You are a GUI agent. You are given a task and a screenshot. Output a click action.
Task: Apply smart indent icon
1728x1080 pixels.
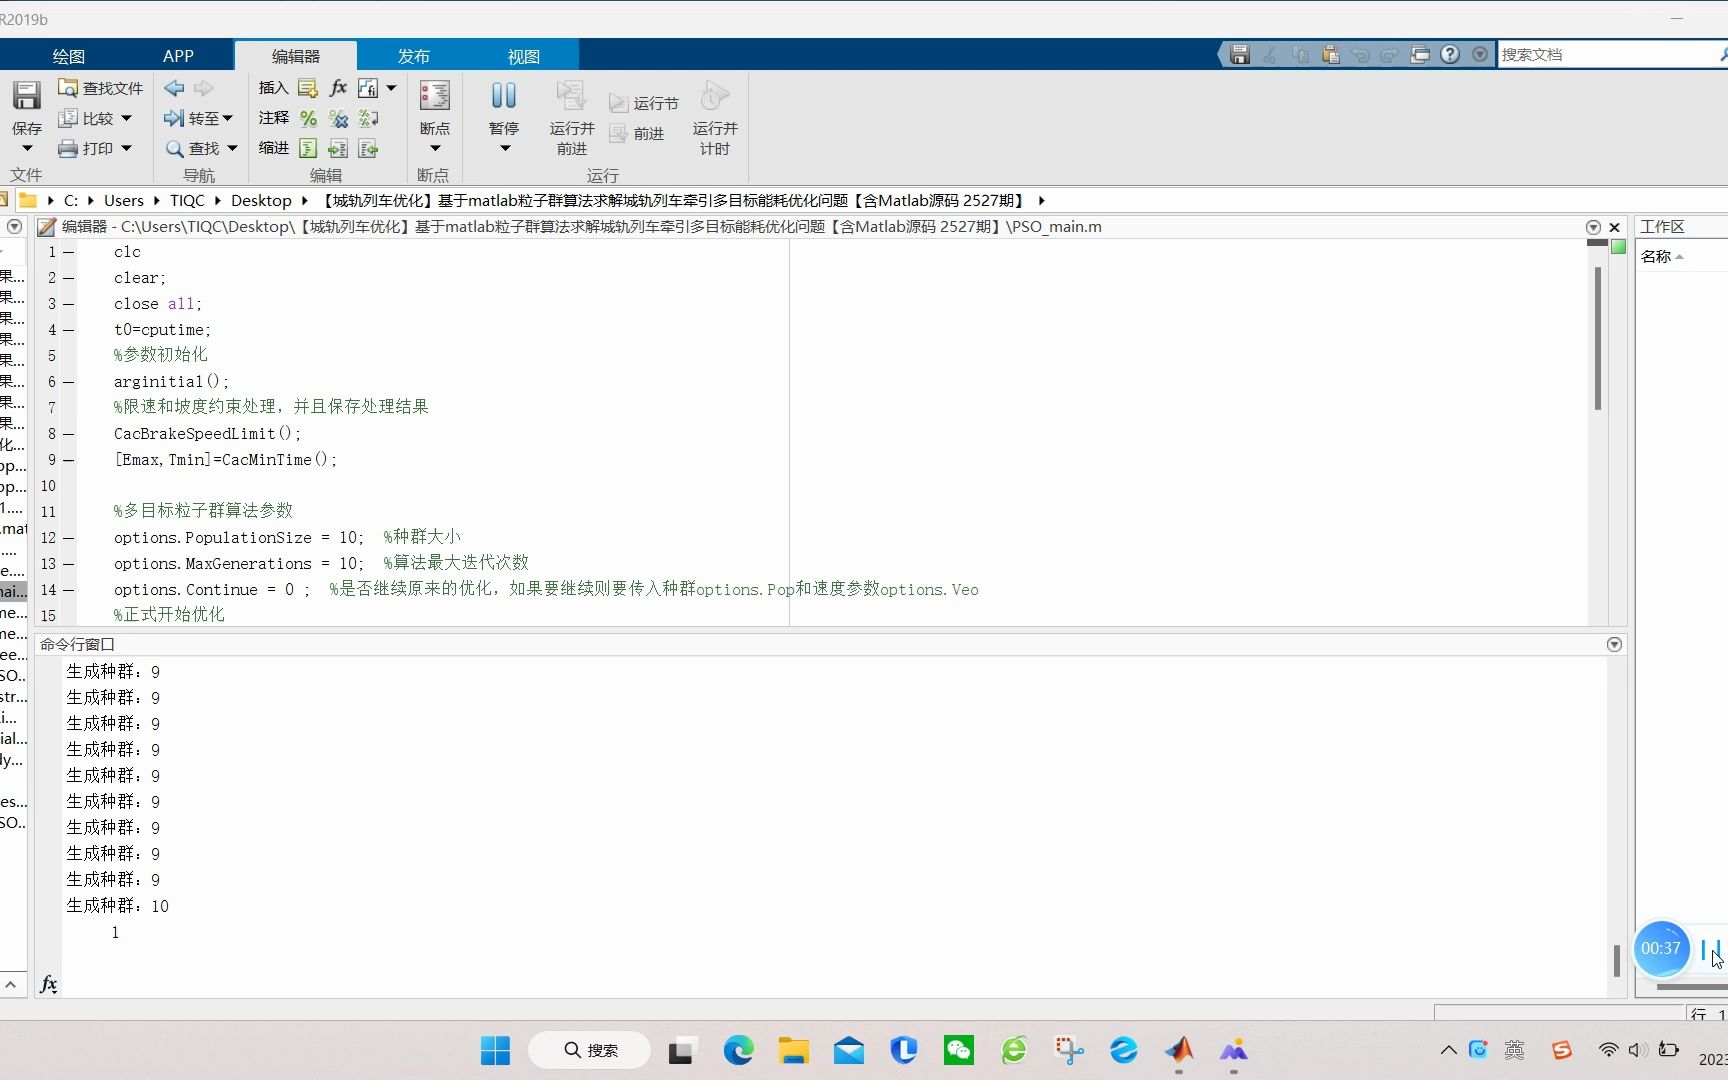(308, 148)
